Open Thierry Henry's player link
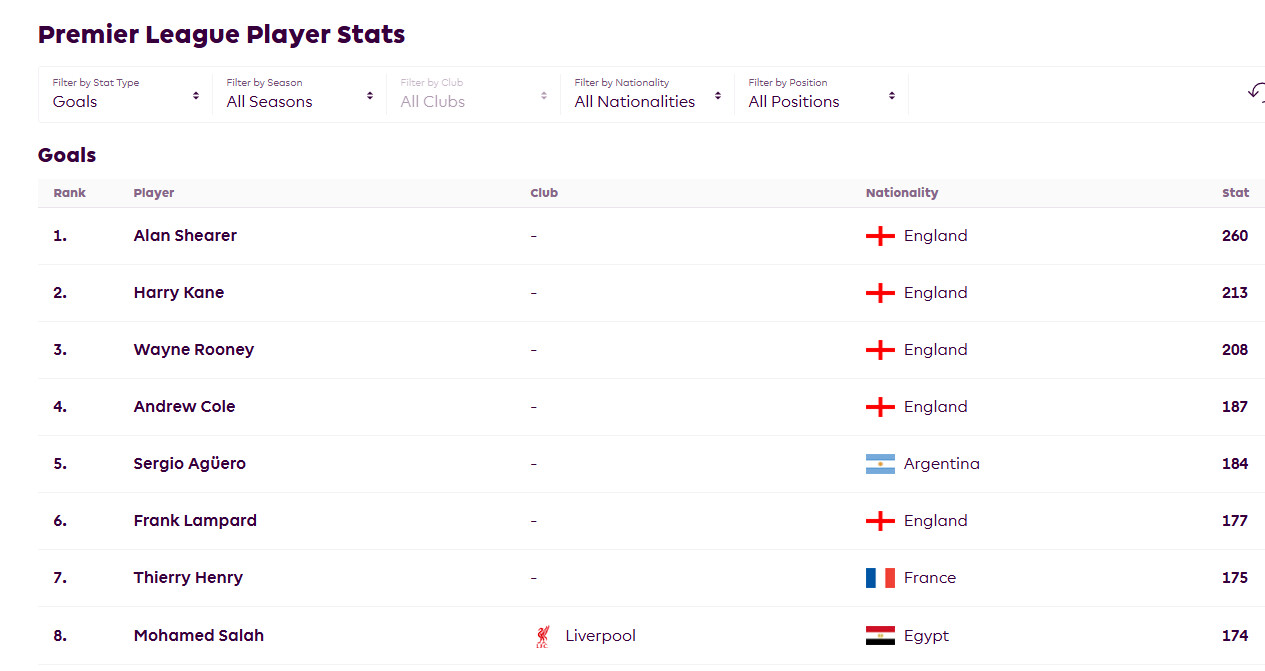 (x=188, y=578)
